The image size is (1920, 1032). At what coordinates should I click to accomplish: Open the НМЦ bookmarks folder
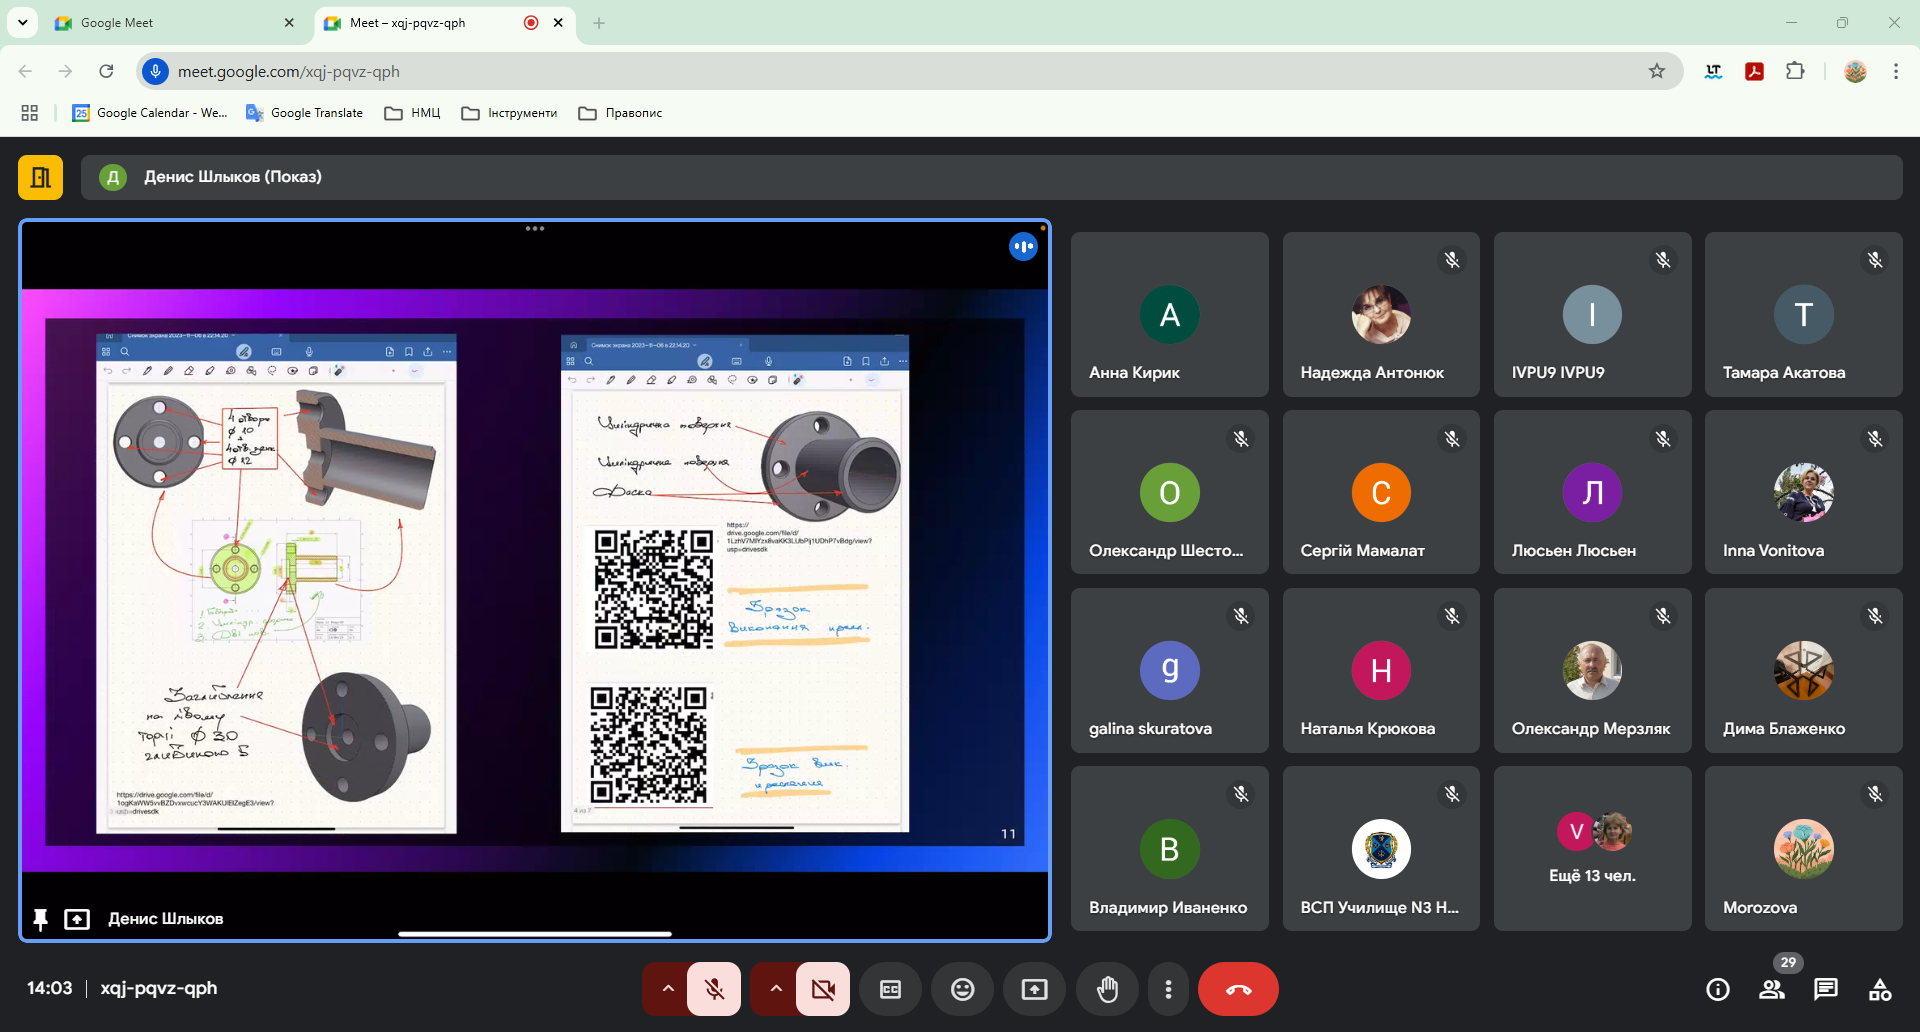tap(413, 113)
